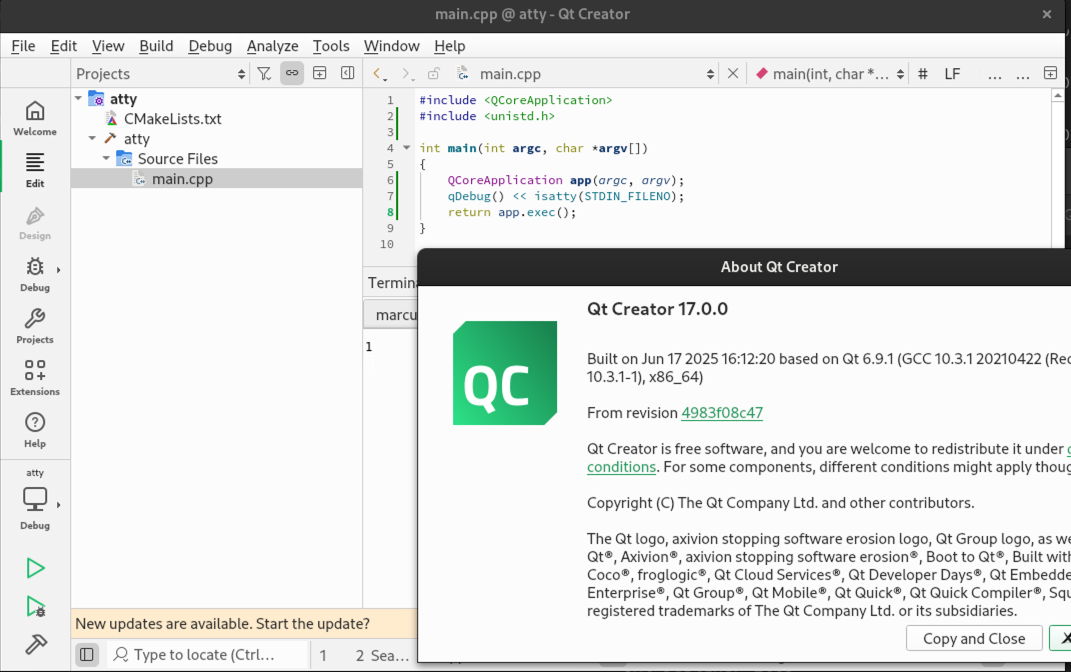Split the Projects sidebar view

point(319,73)
